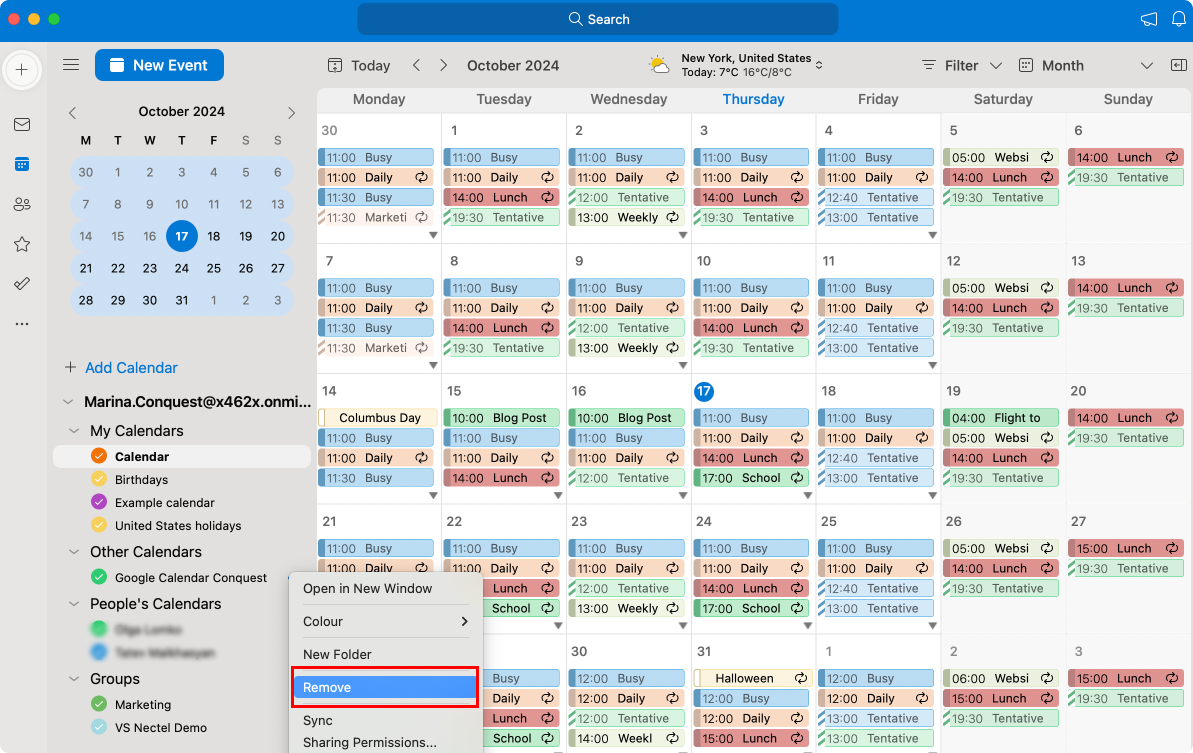
Task: Go to previous month in mini calendar
Action: tap(72, 113)
